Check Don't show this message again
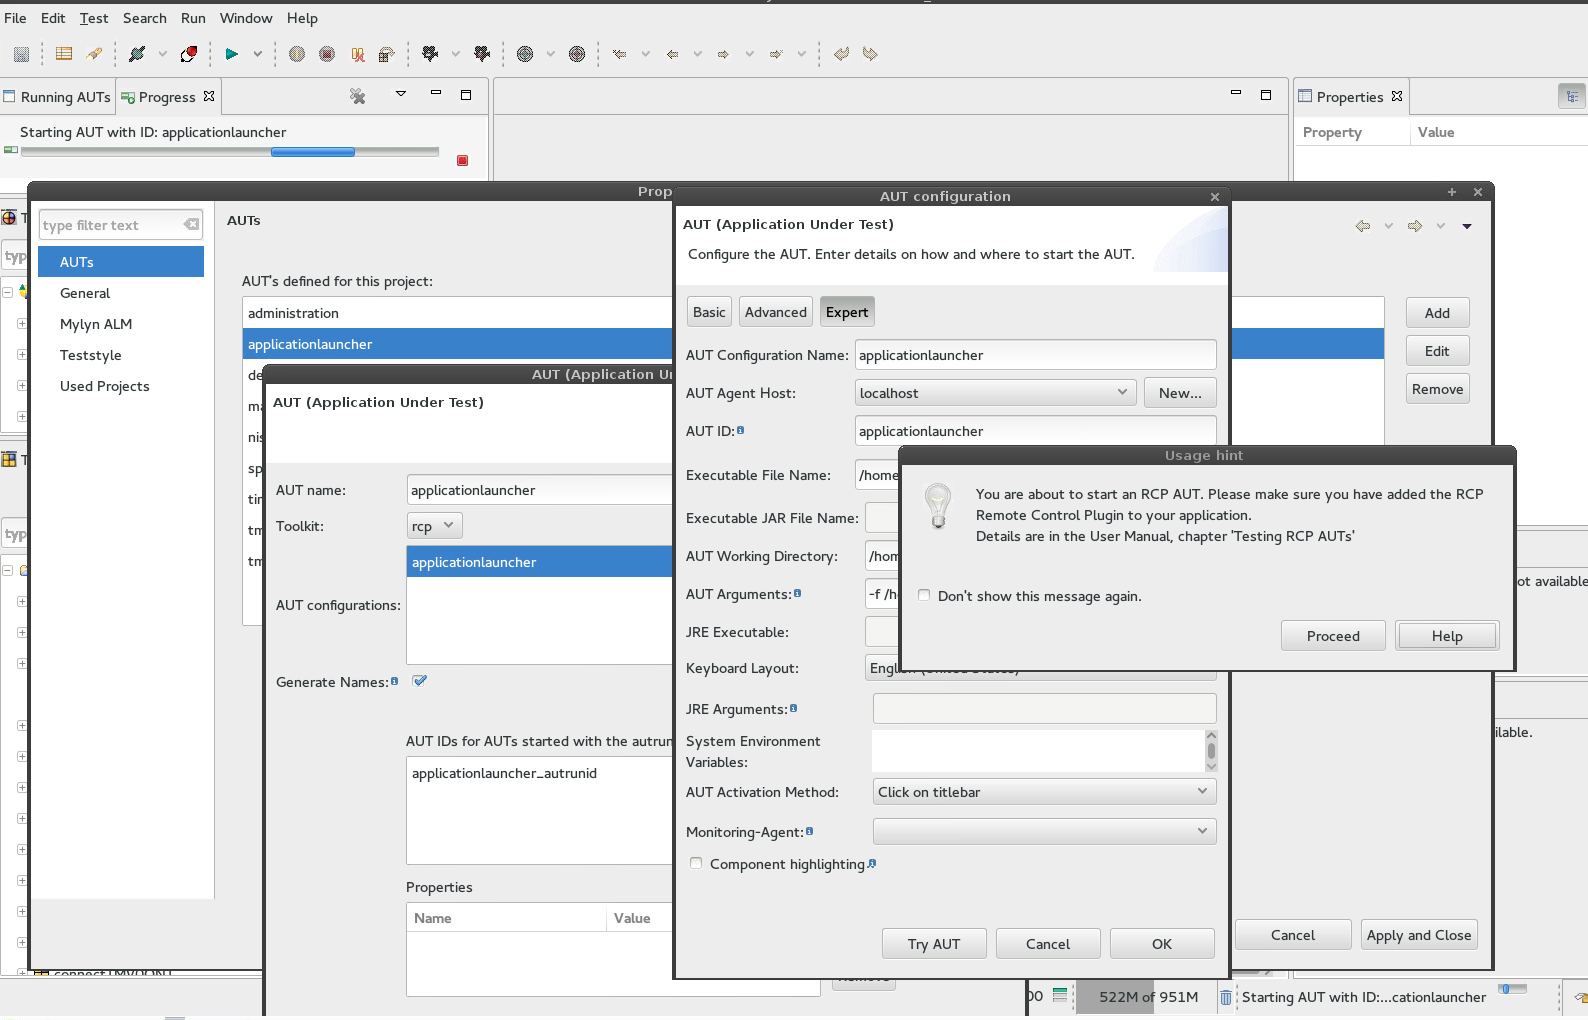The width and height of the screenshot is (1588, 1020). (924, 595)
